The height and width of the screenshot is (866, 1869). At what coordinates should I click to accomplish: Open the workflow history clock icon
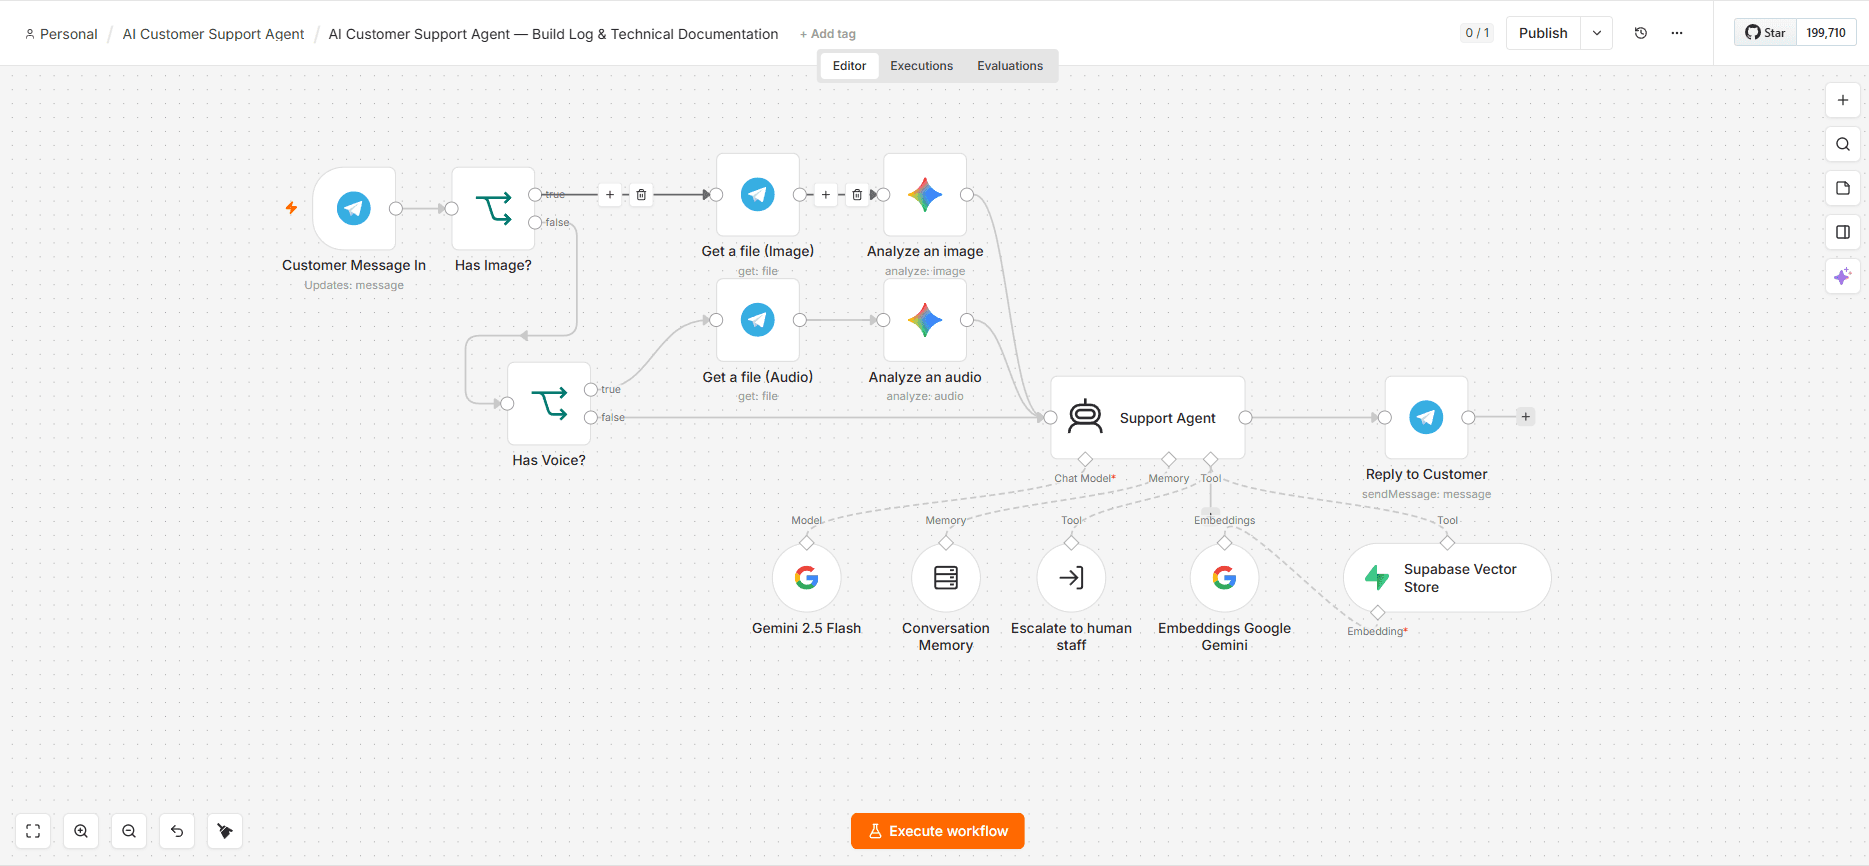pos(1641,33)
